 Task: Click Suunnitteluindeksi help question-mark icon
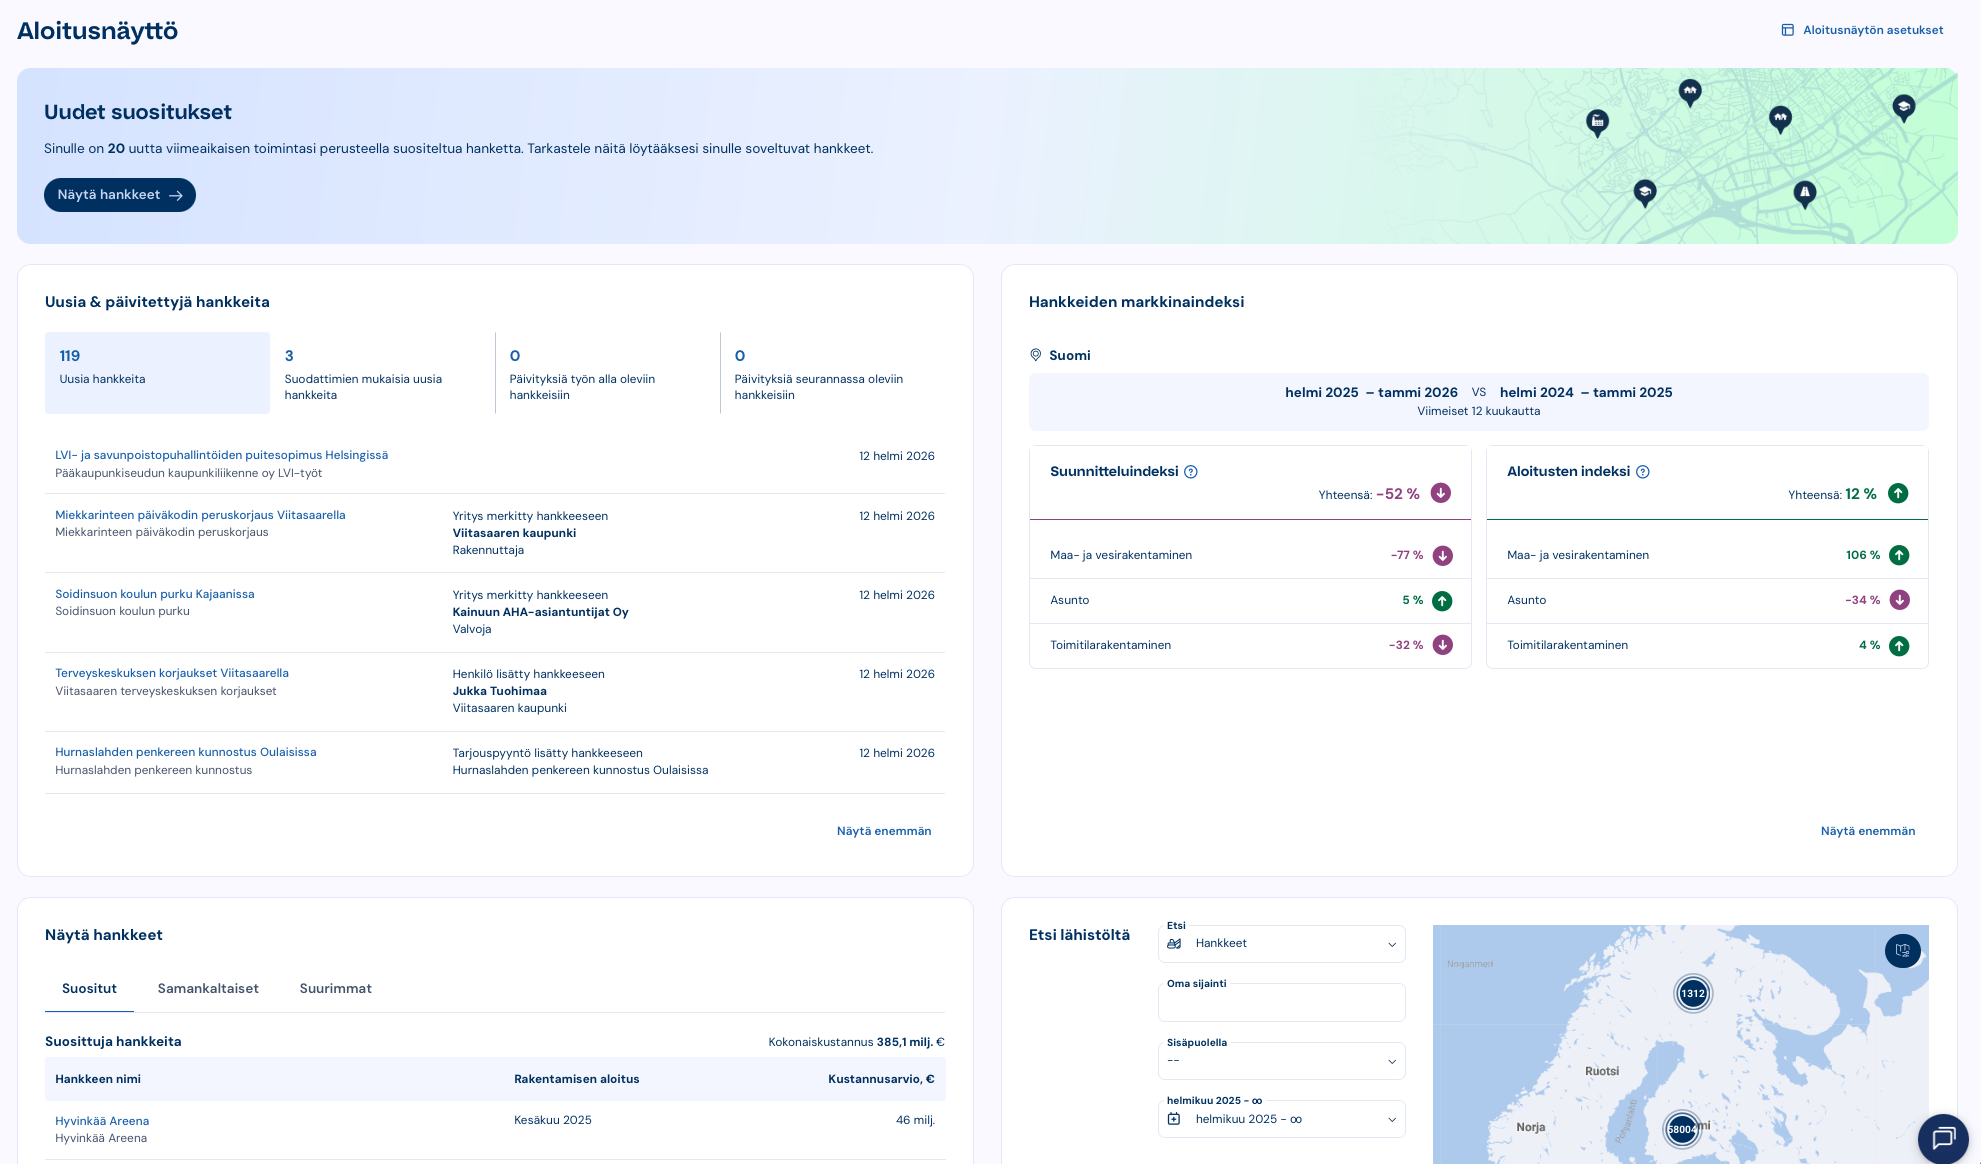pyautogui.click(x=1191, y=472)
